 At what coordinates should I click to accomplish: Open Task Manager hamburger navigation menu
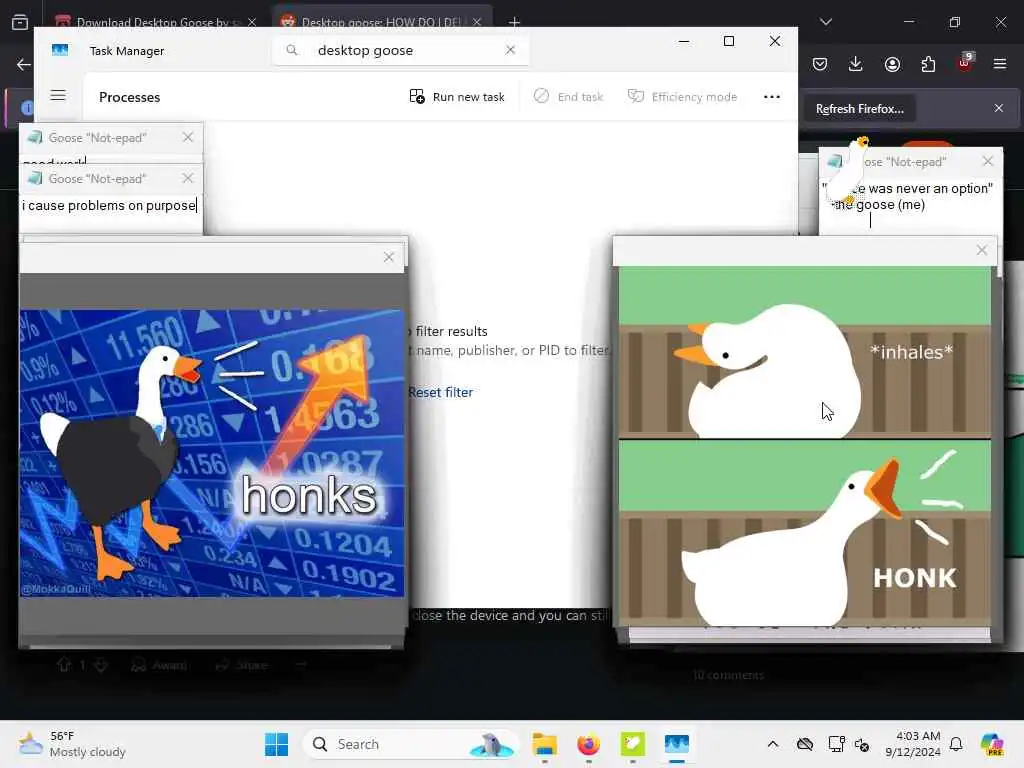(57, 96)
